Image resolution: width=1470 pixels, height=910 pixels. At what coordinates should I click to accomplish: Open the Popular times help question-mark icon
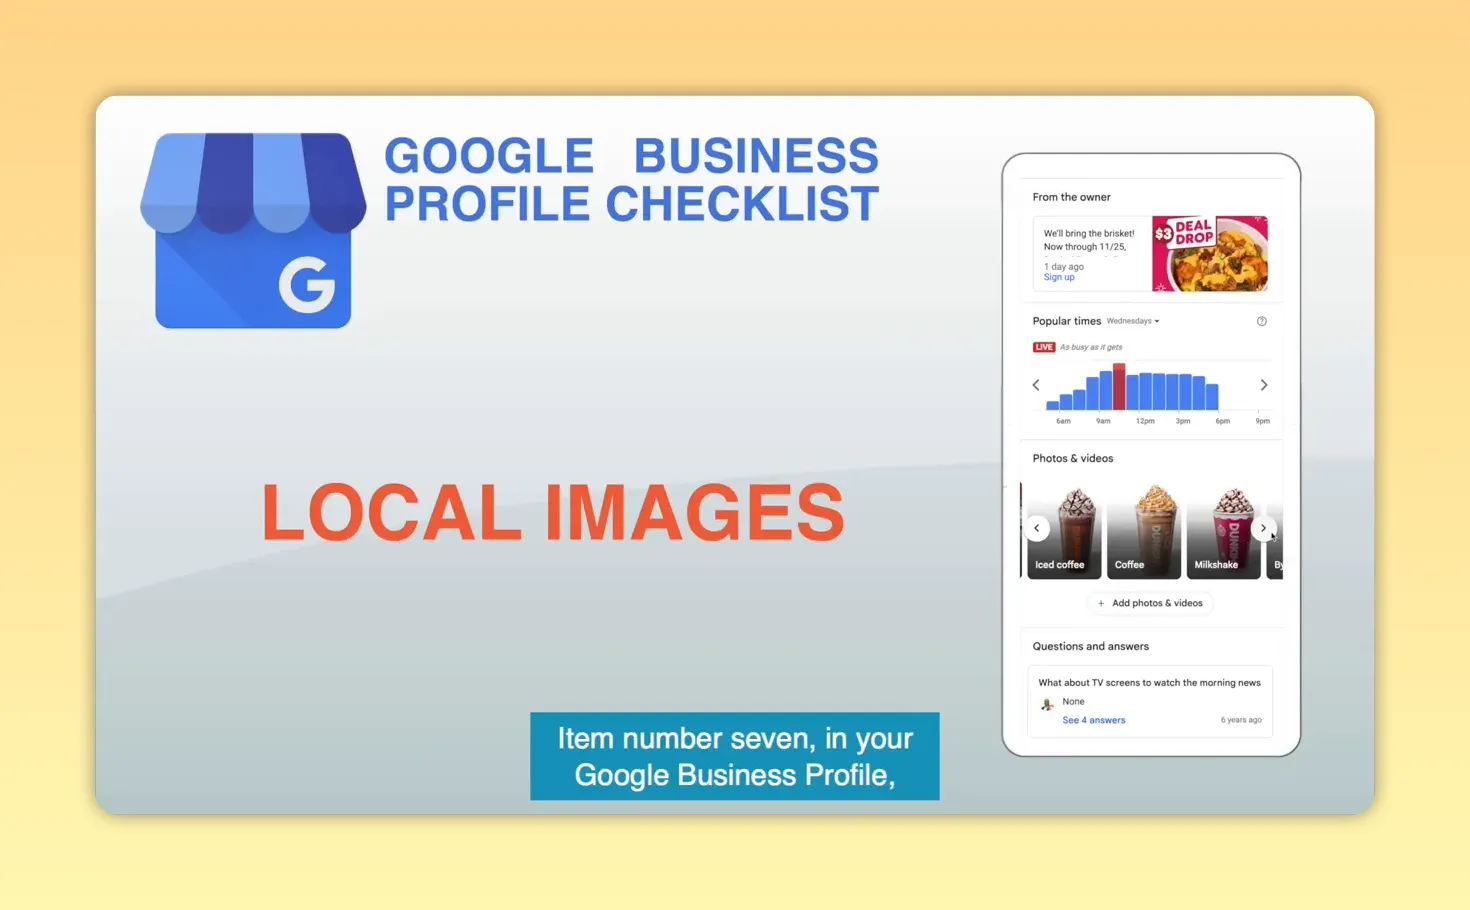coord(1261,321)
